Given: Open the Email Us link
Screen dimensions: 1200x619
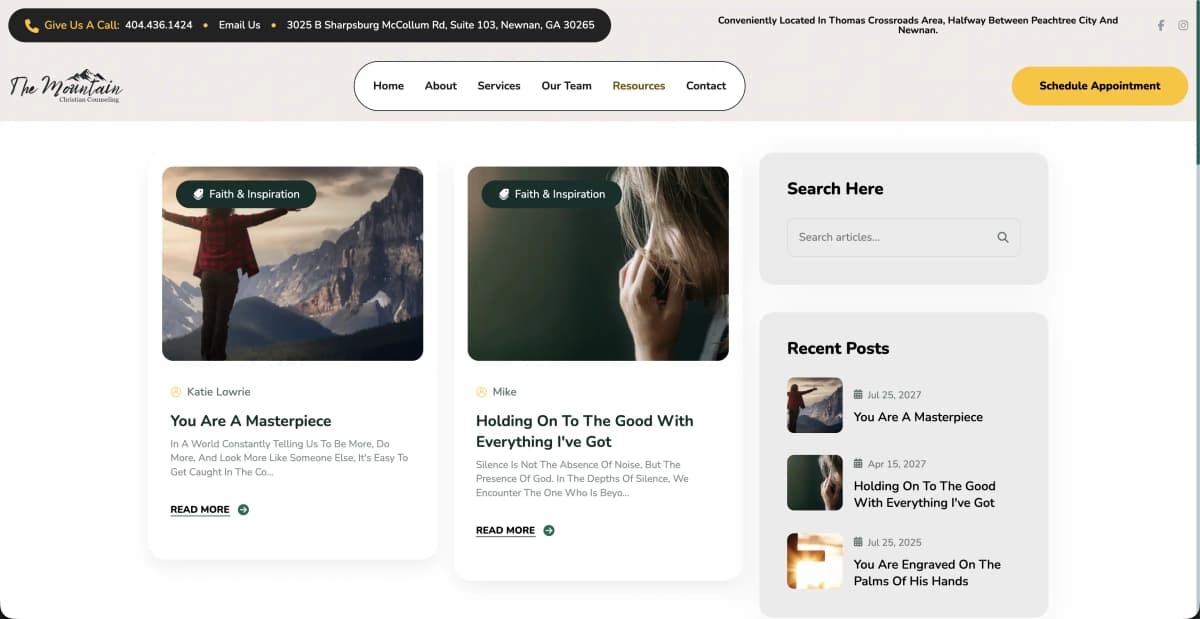Looking at the screenshot, I should pos(239,25).
